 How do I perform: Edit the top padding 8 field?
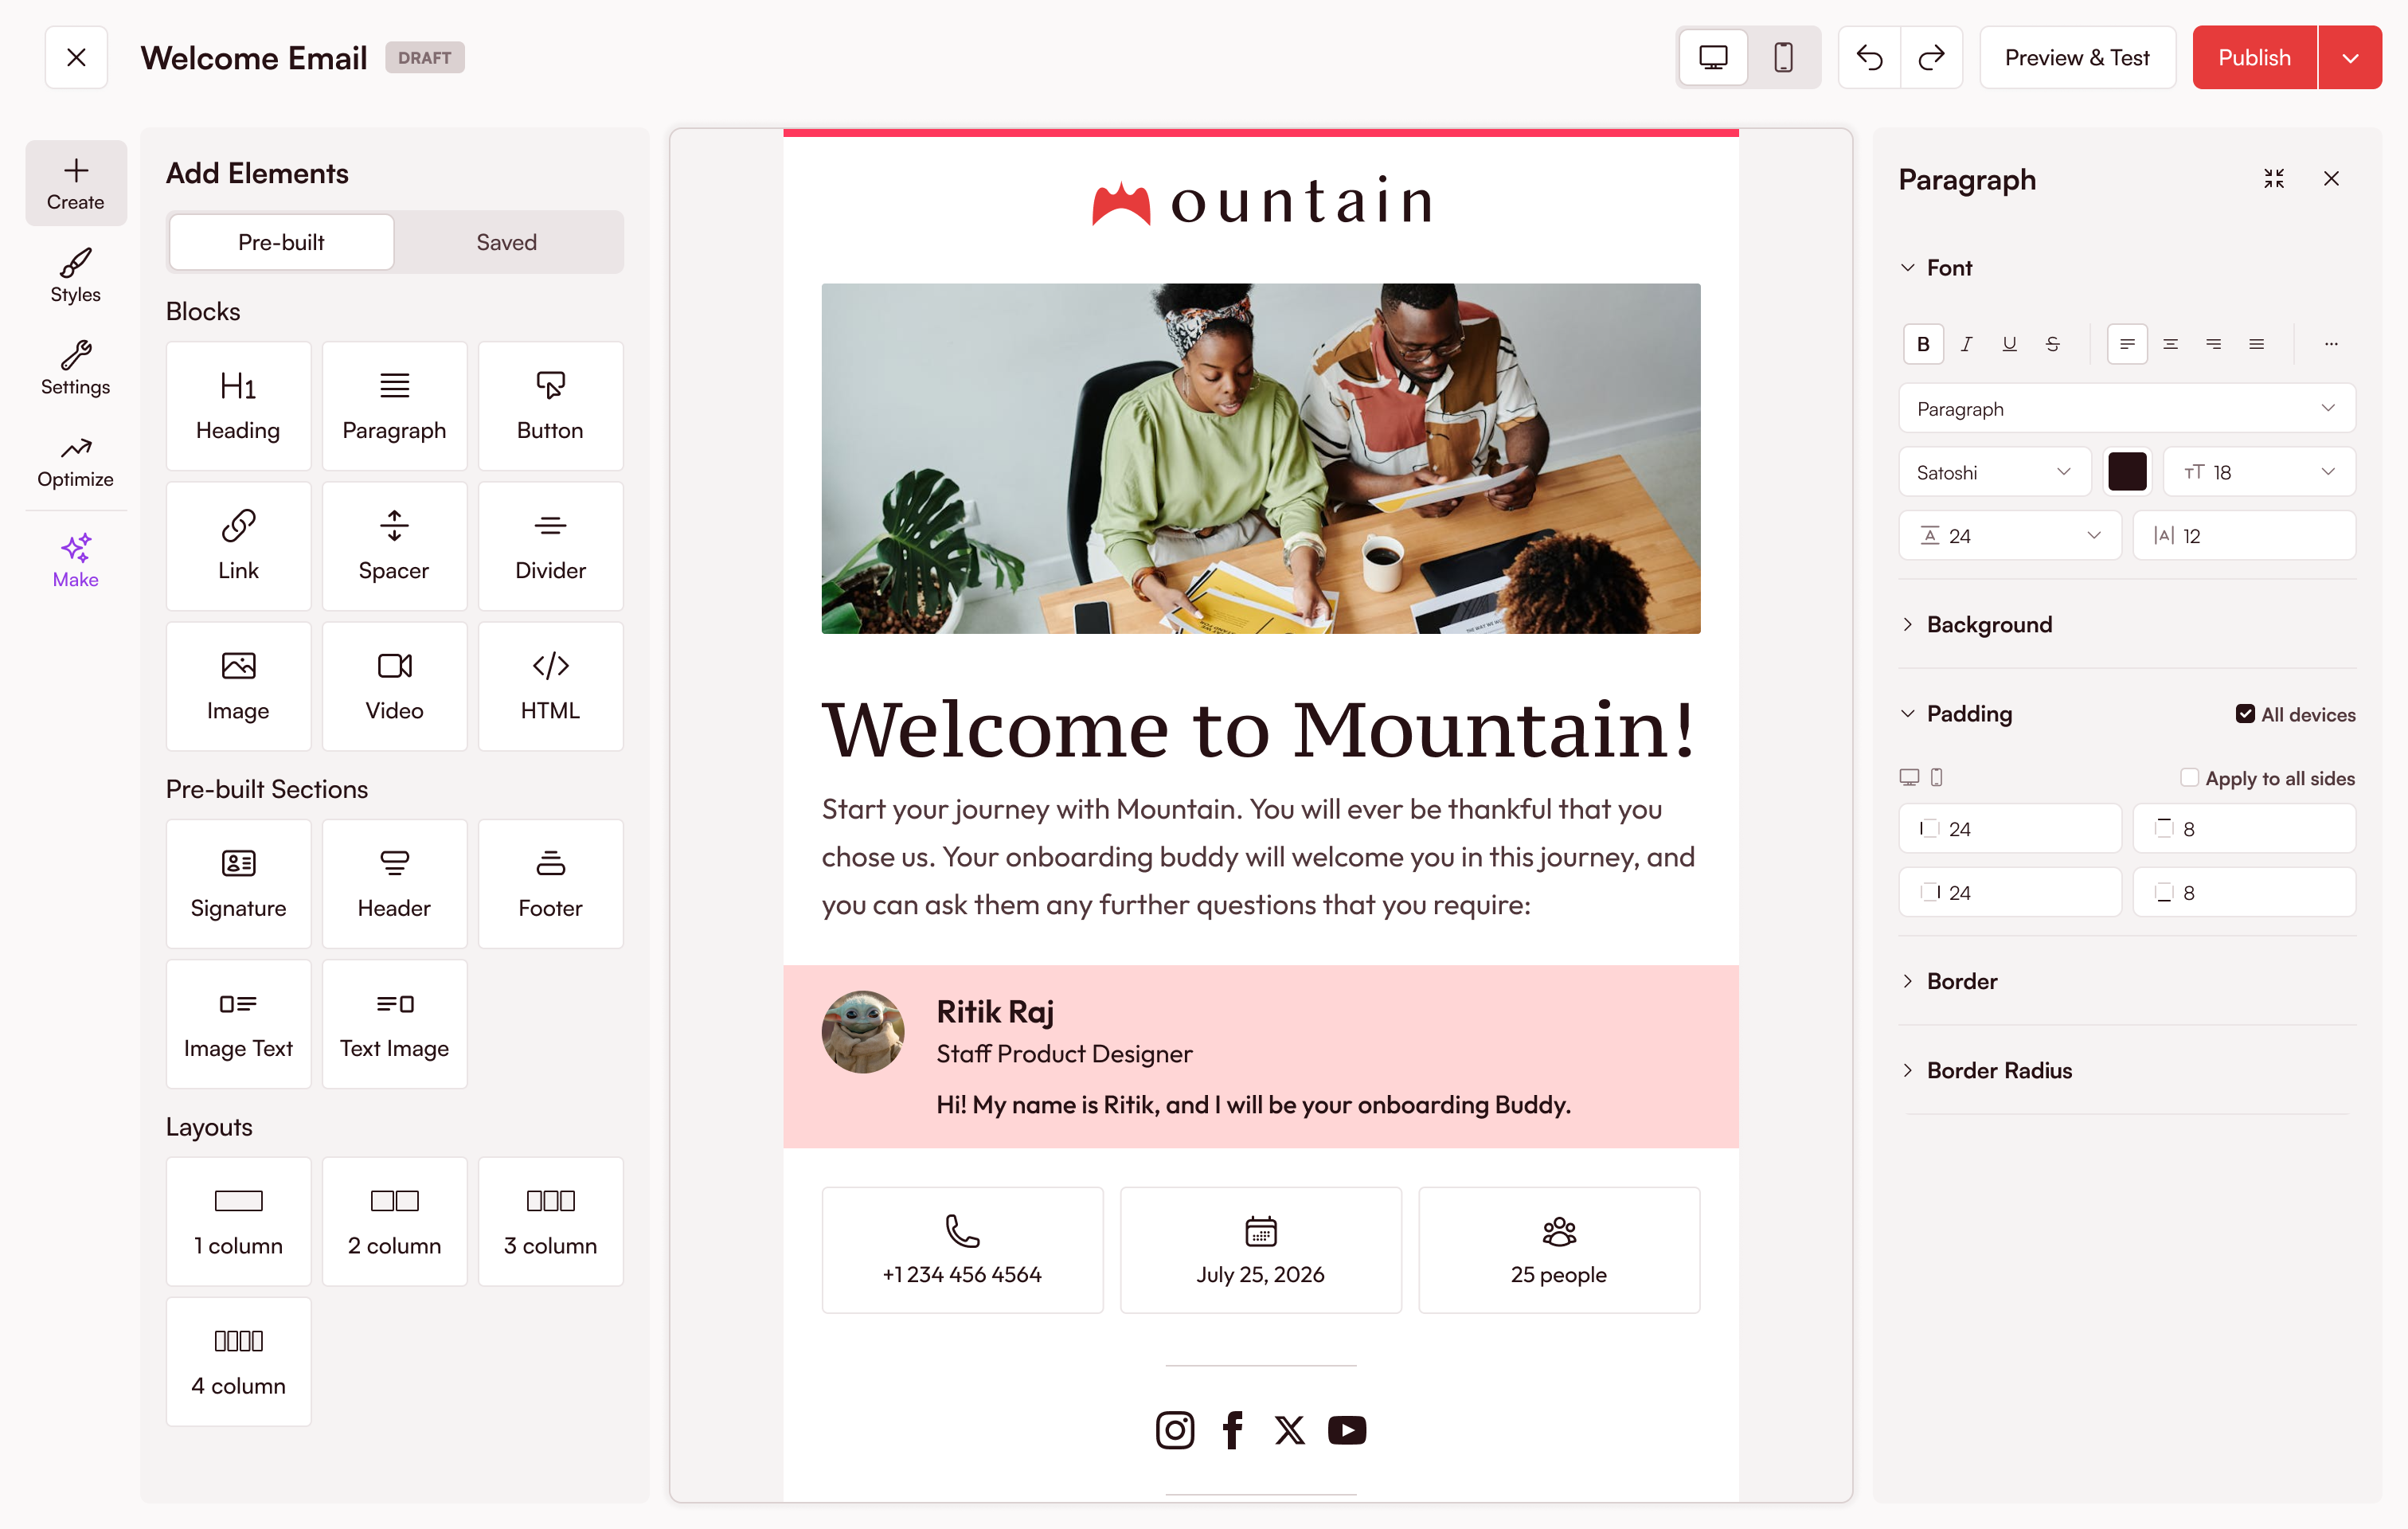[2244, 829]
